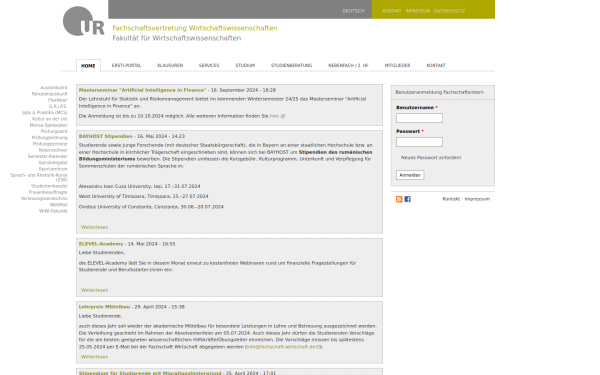This screenshot has width=600, height=375.
Task: Open Fahrplanauskunft sidebar link
Action: (49, 94)
